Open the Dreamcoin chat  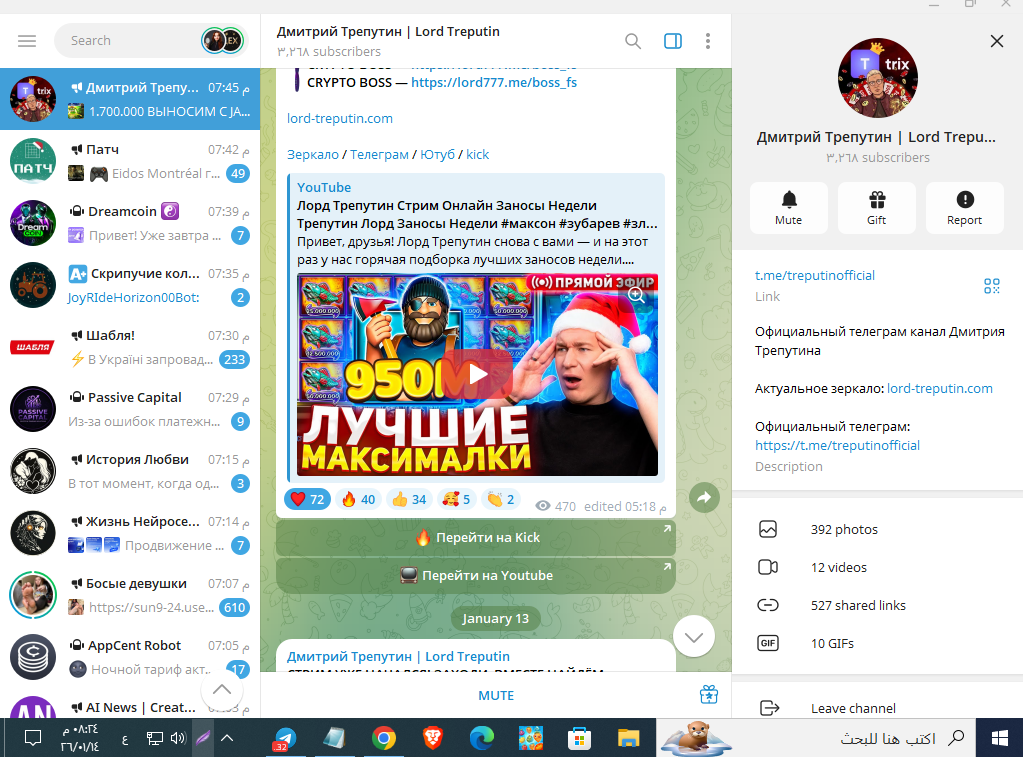click(130, 223)
